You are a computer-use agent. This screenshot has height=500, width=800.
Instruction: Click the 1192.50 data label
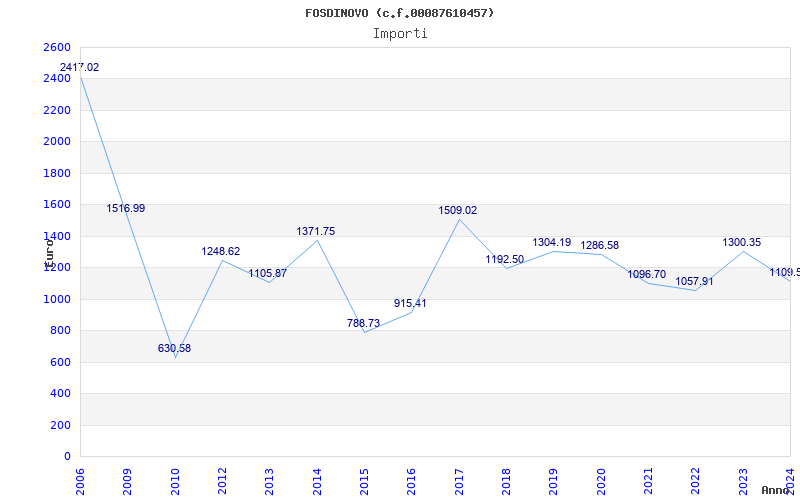(x=505, y=259)
